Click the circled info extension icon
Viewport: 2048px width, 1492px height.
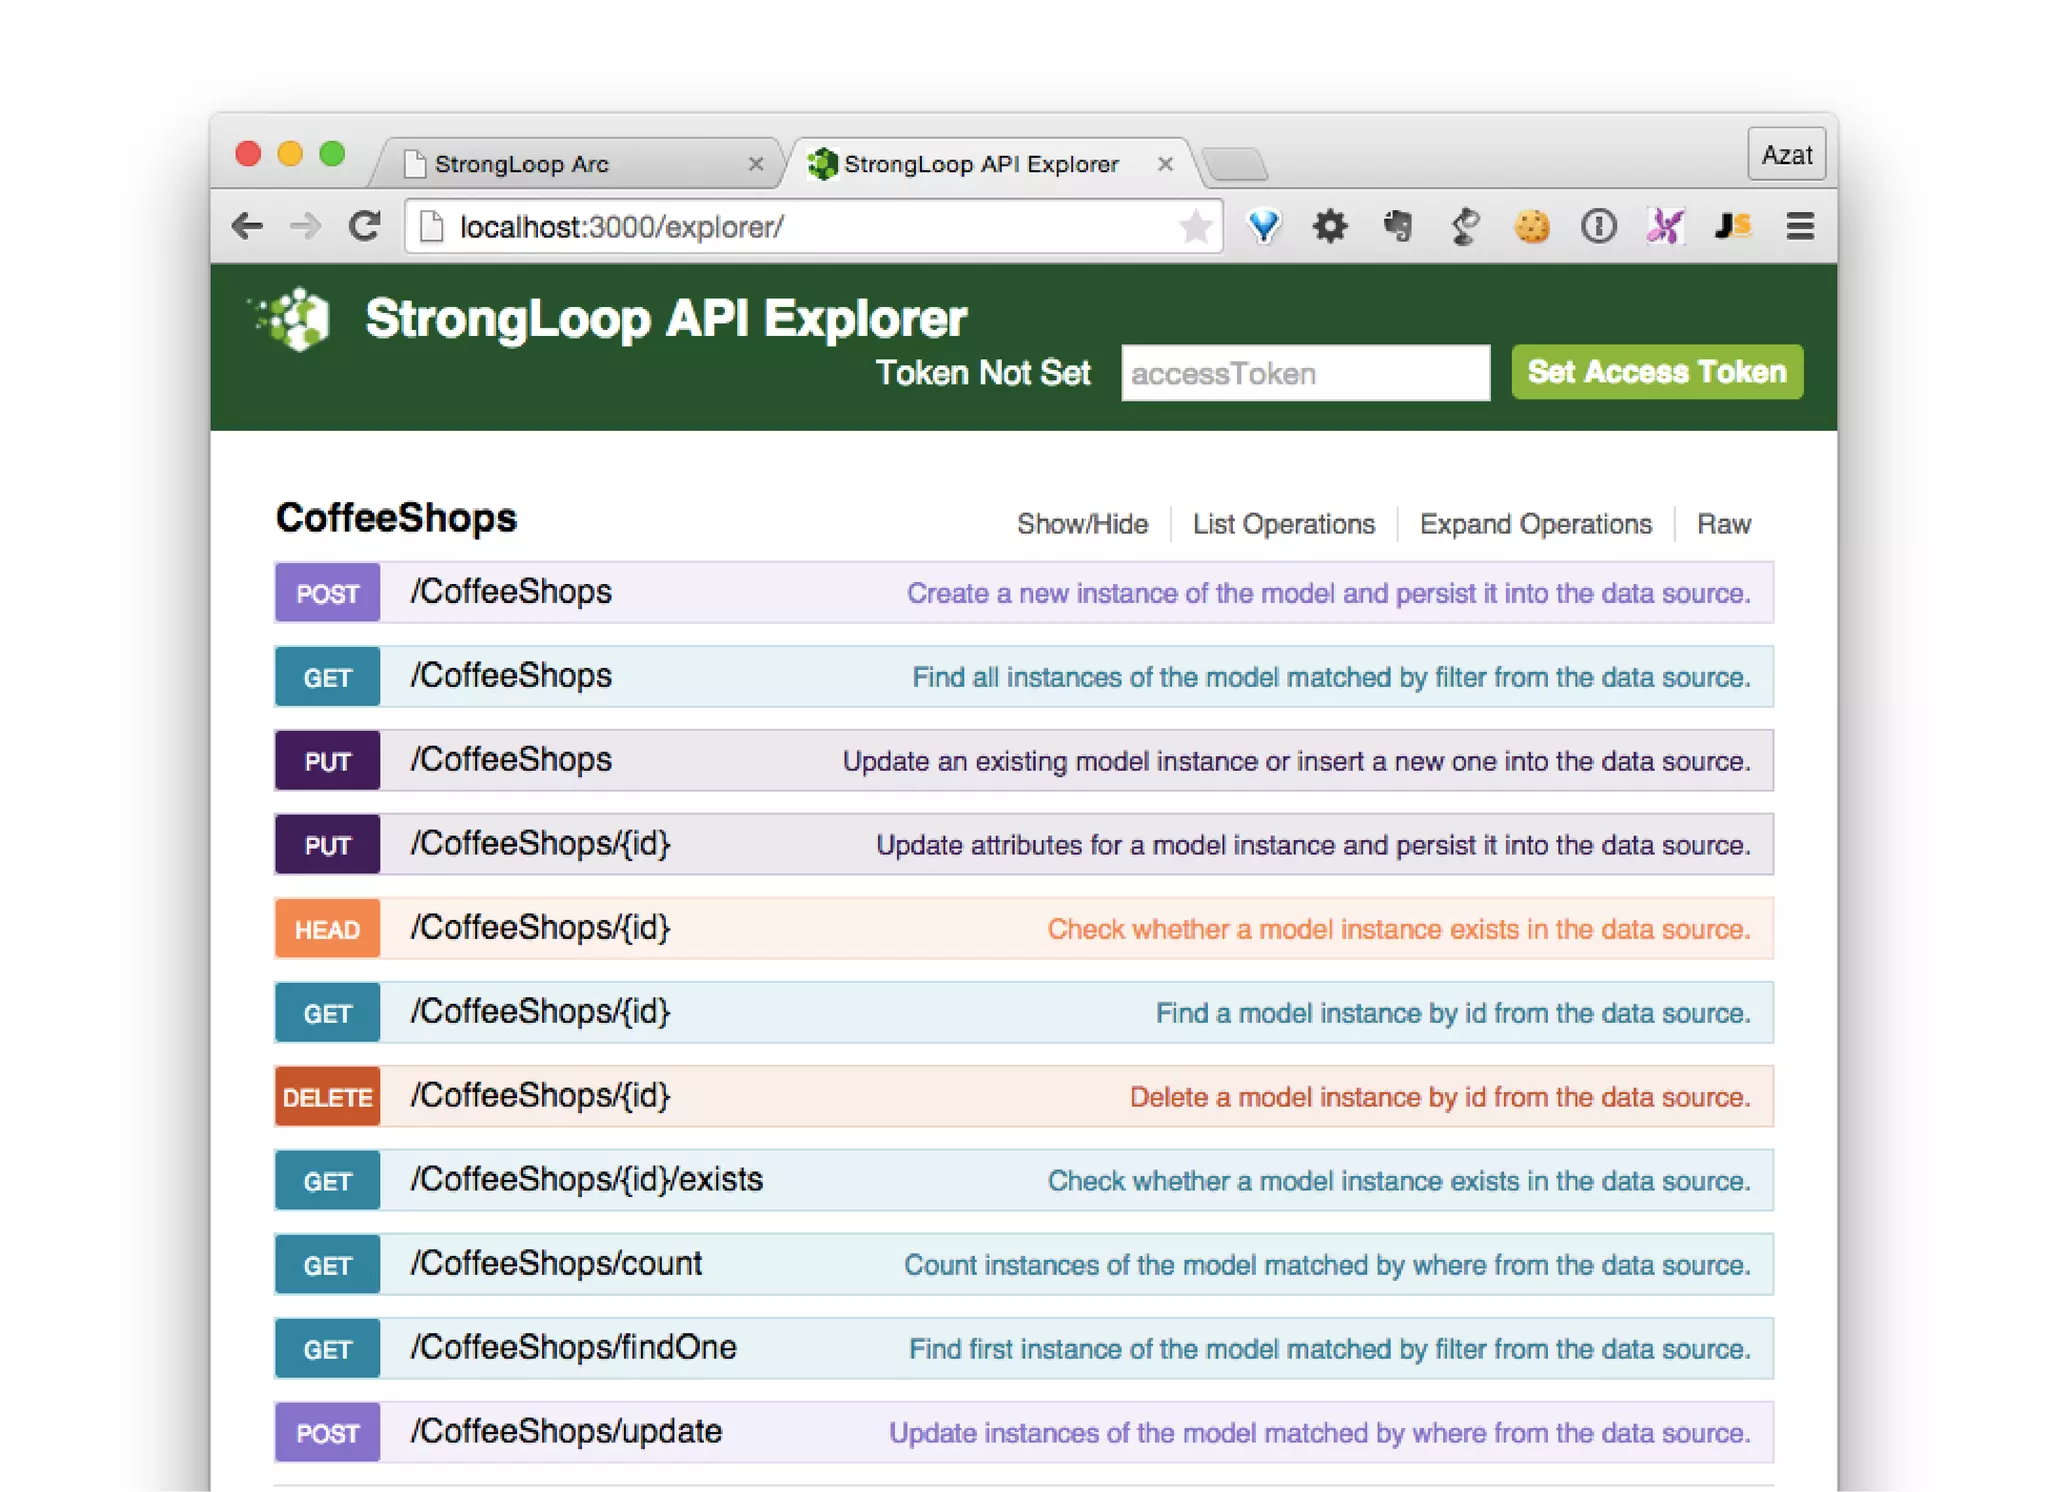coord(1598,227)
